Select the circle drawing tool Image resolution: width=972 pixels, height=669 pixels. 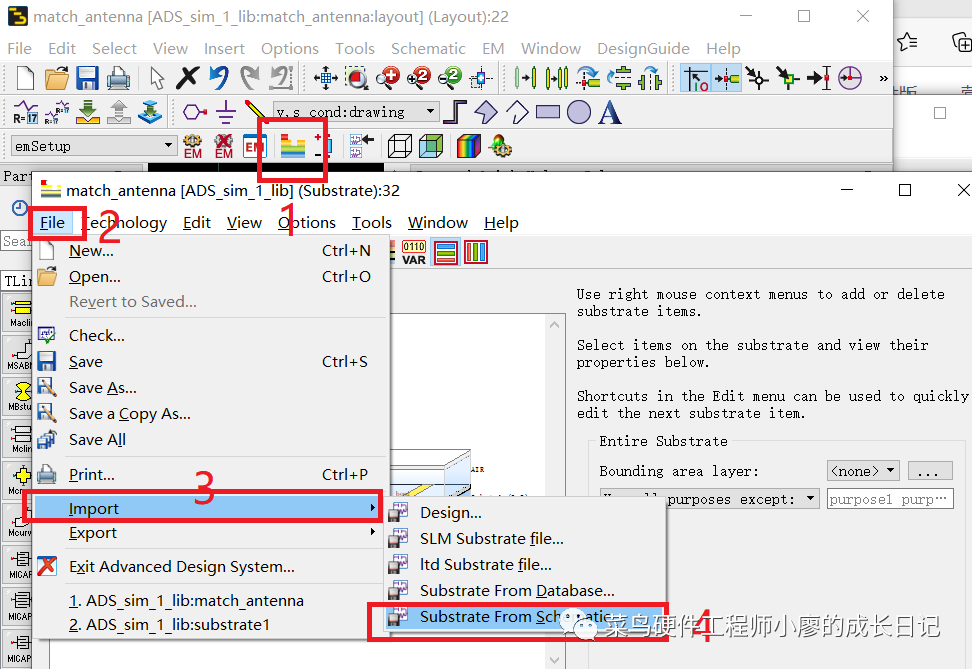tap(579, 112)
